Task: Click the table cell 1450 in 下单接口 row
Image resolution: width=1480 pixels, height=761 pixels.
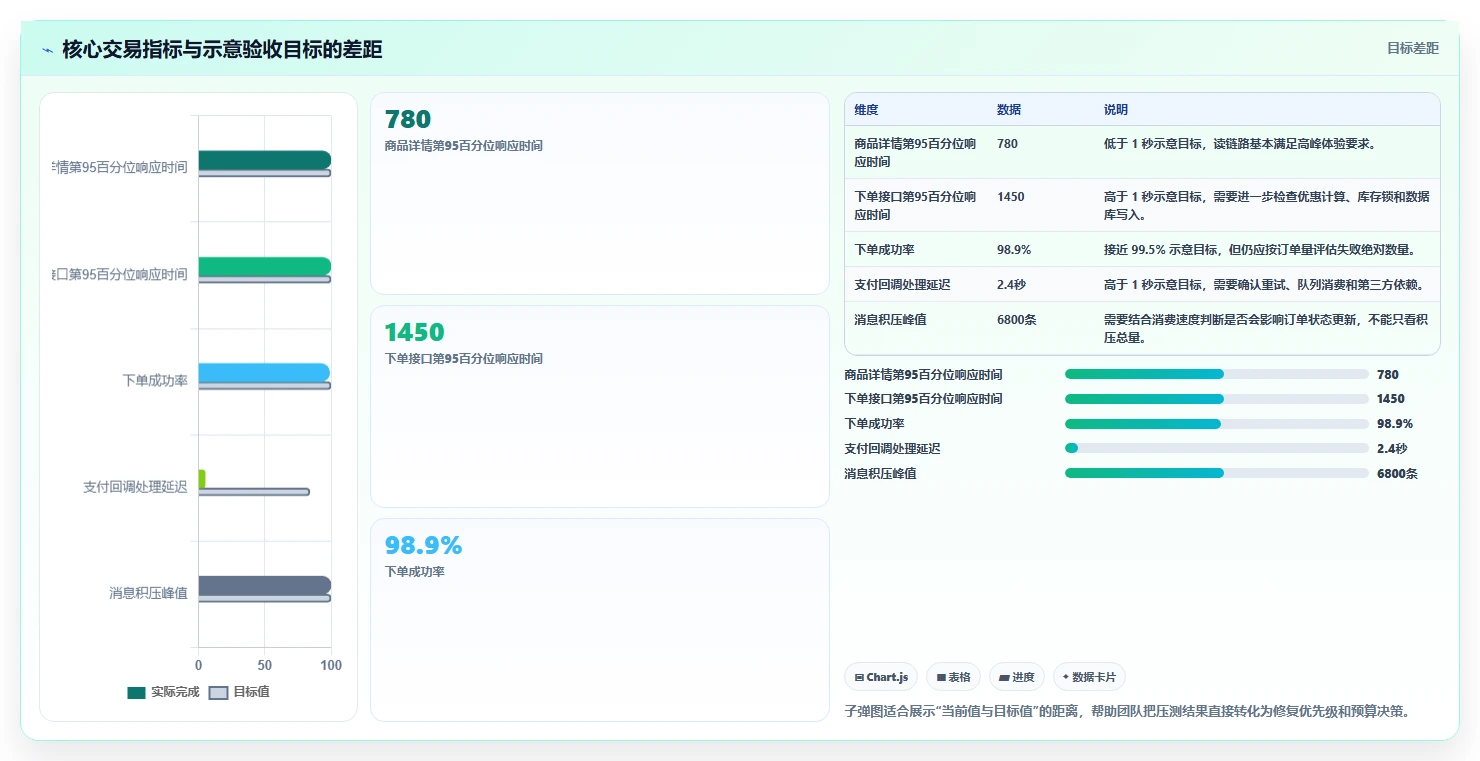Action: [1011, 197]
